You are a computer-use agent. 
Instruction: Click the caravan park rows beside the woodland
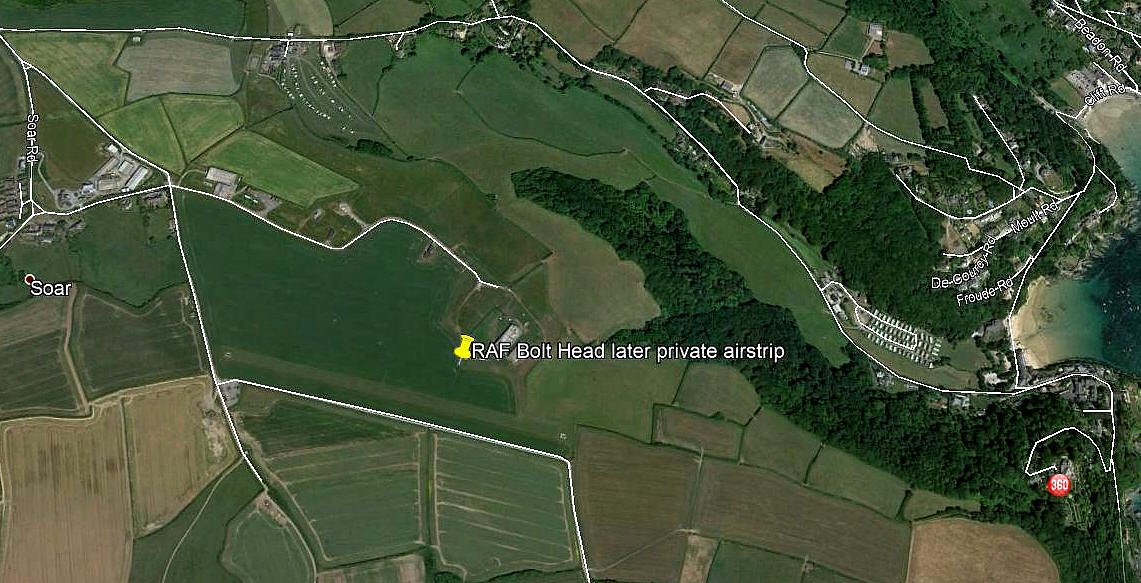tap(896, 334)
